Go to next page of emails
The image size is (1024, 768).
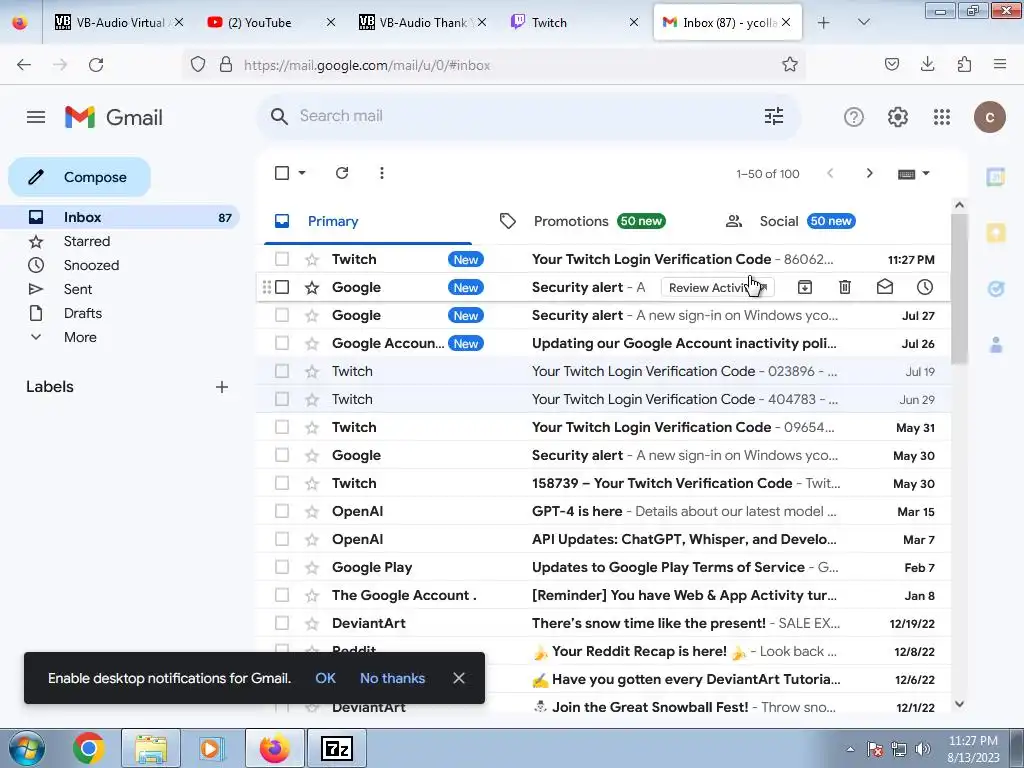click(869, 173)
